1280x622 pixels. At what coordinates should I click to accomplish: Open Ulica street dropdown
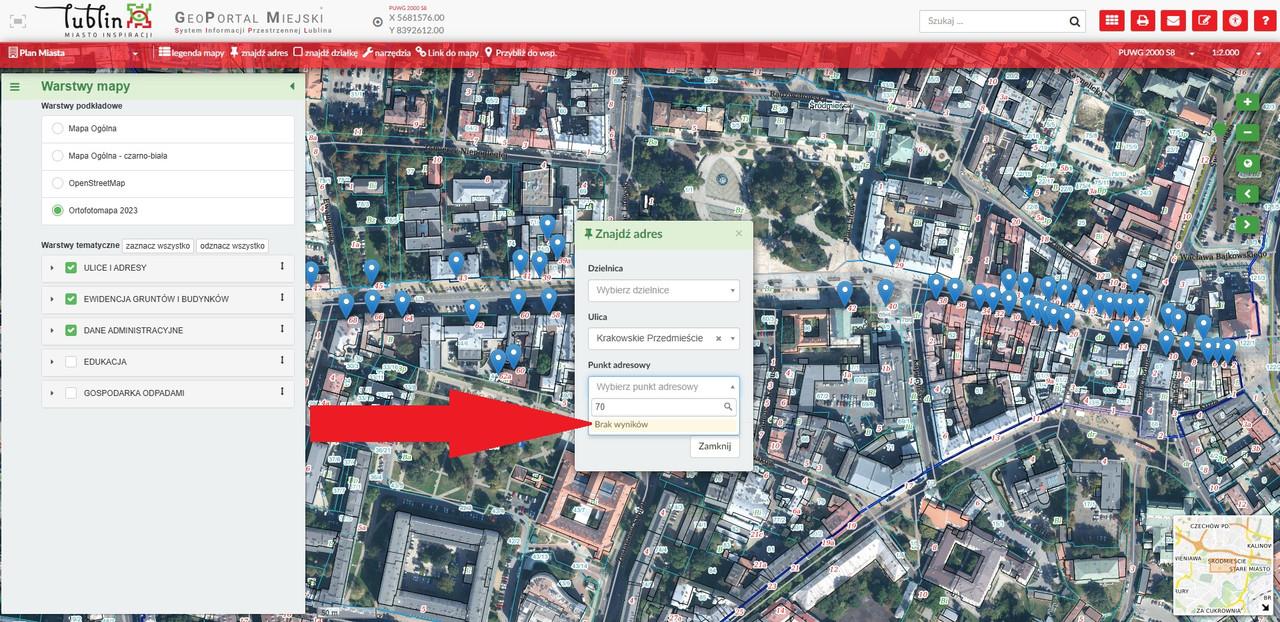[x=664, y=339]
